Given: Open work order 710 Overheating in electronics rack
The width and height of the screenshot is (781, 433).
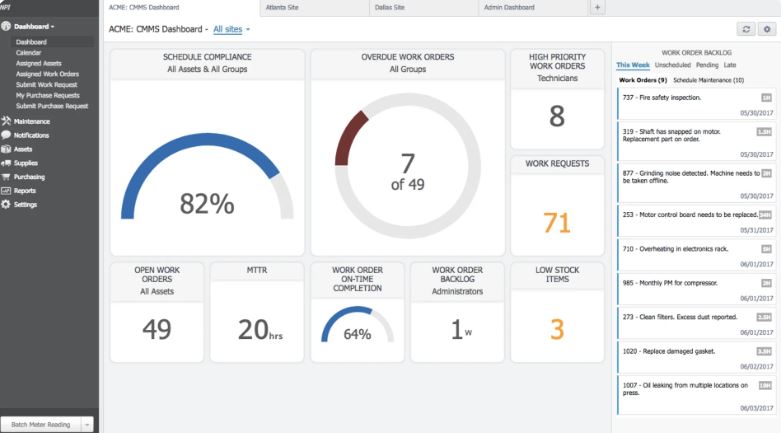Looking at the screenshot, I should click(x=696, y=255).
